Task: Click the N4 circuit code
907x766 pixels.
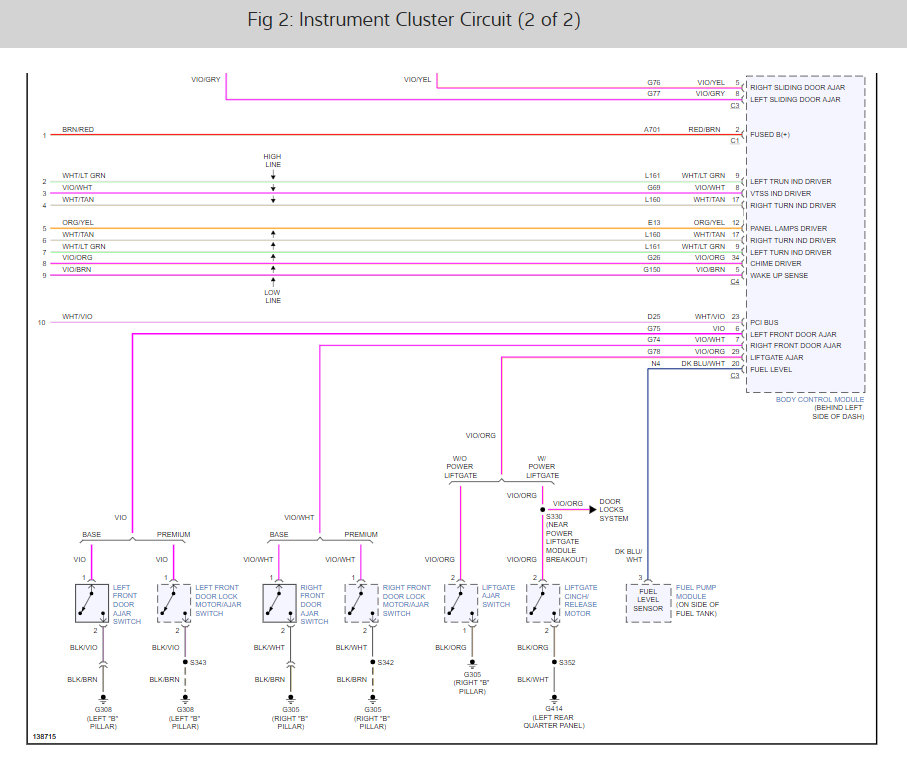Action: click(x=655, y=363)
